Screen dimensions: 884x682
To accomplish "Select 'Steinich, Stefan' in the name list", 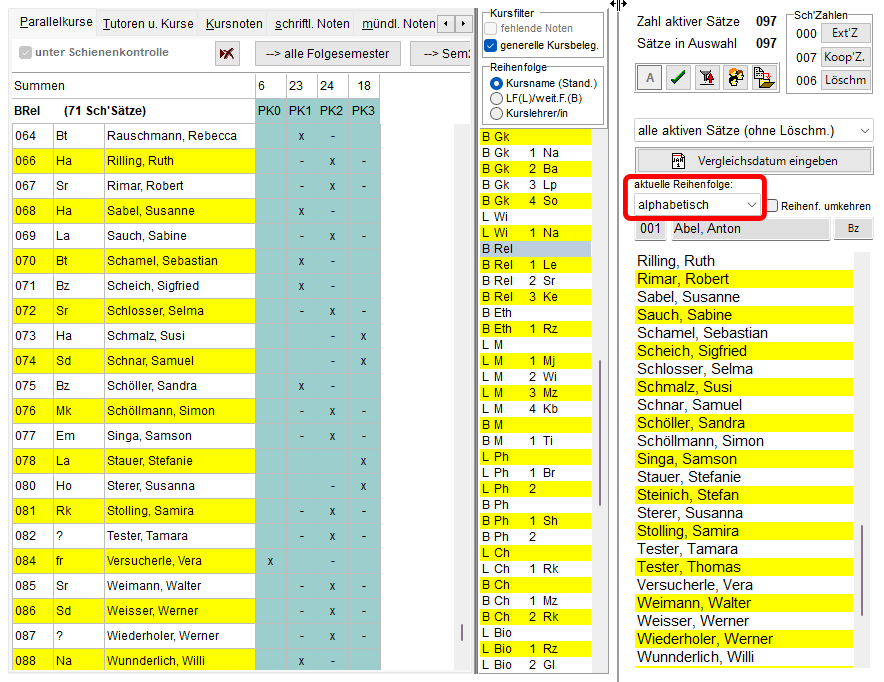I will point(688,495).
